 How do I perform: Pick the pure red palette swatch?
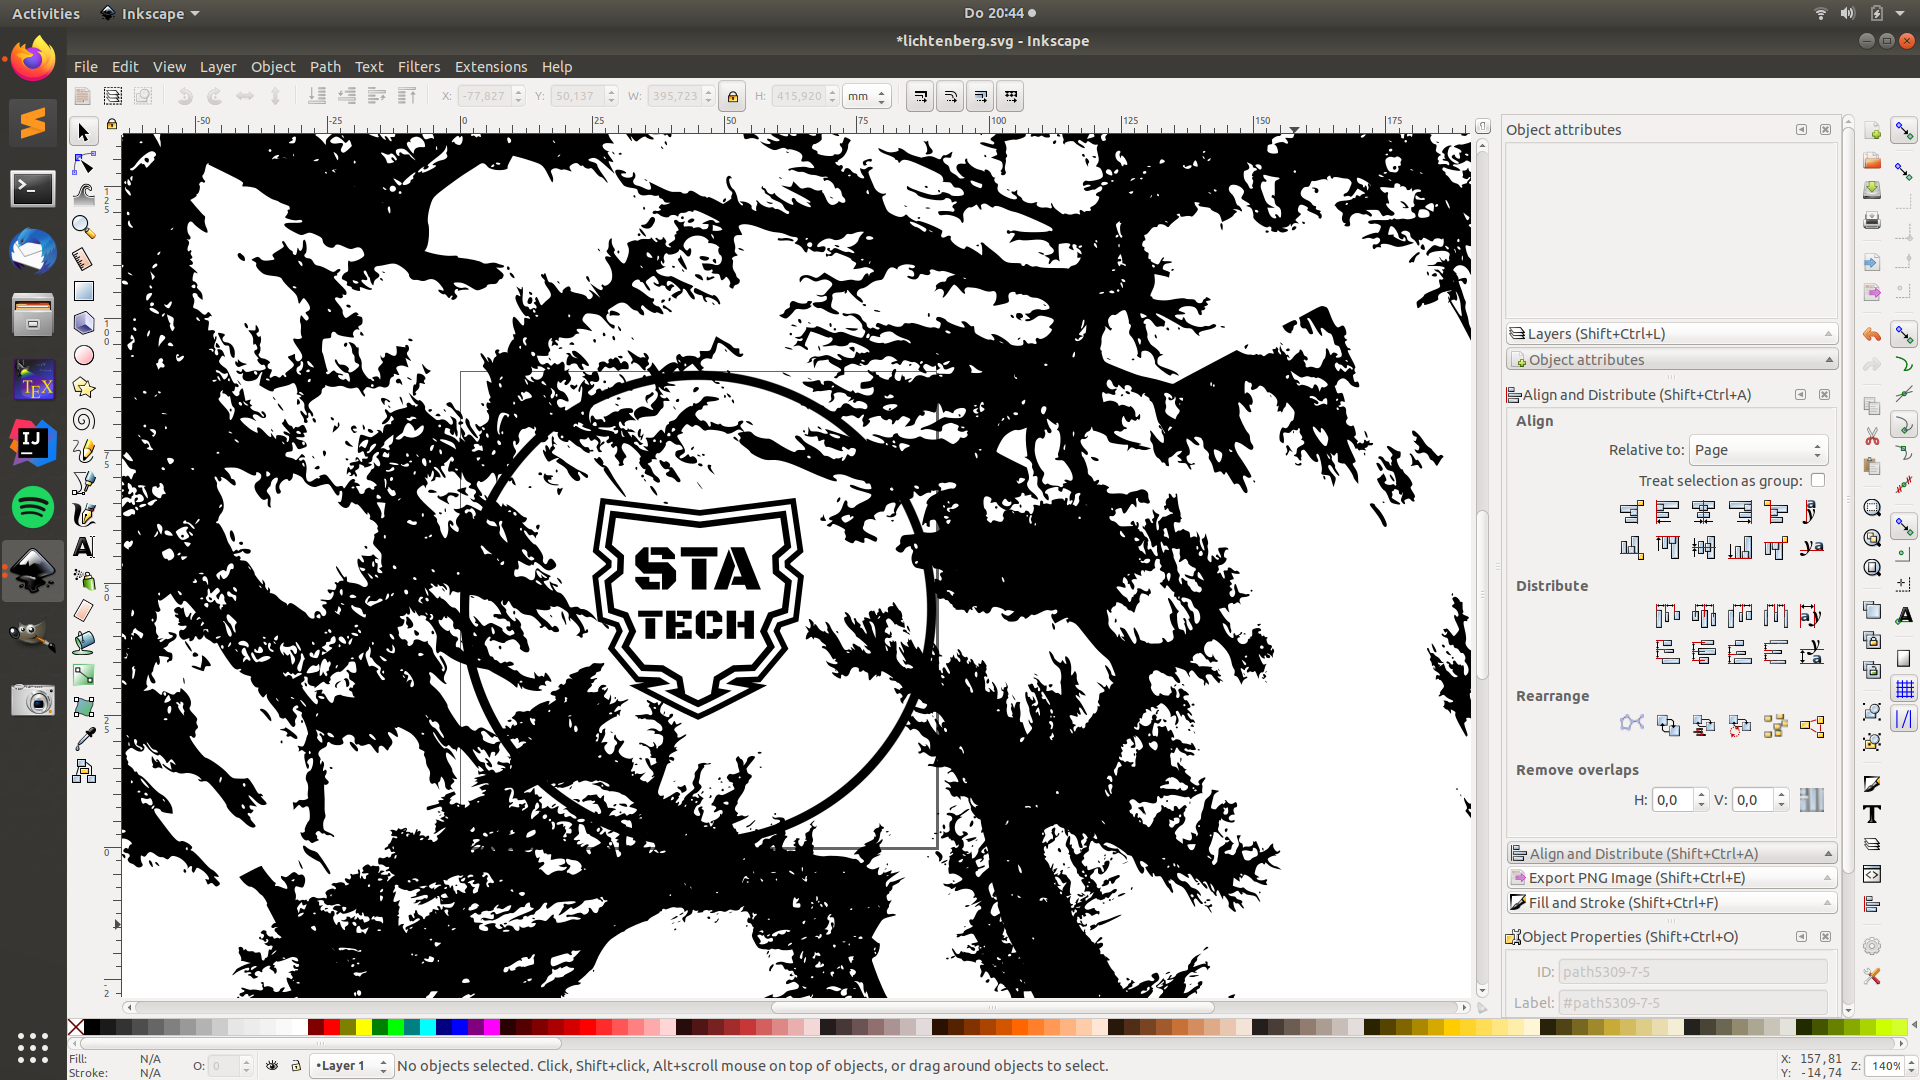coord(331,1027)
